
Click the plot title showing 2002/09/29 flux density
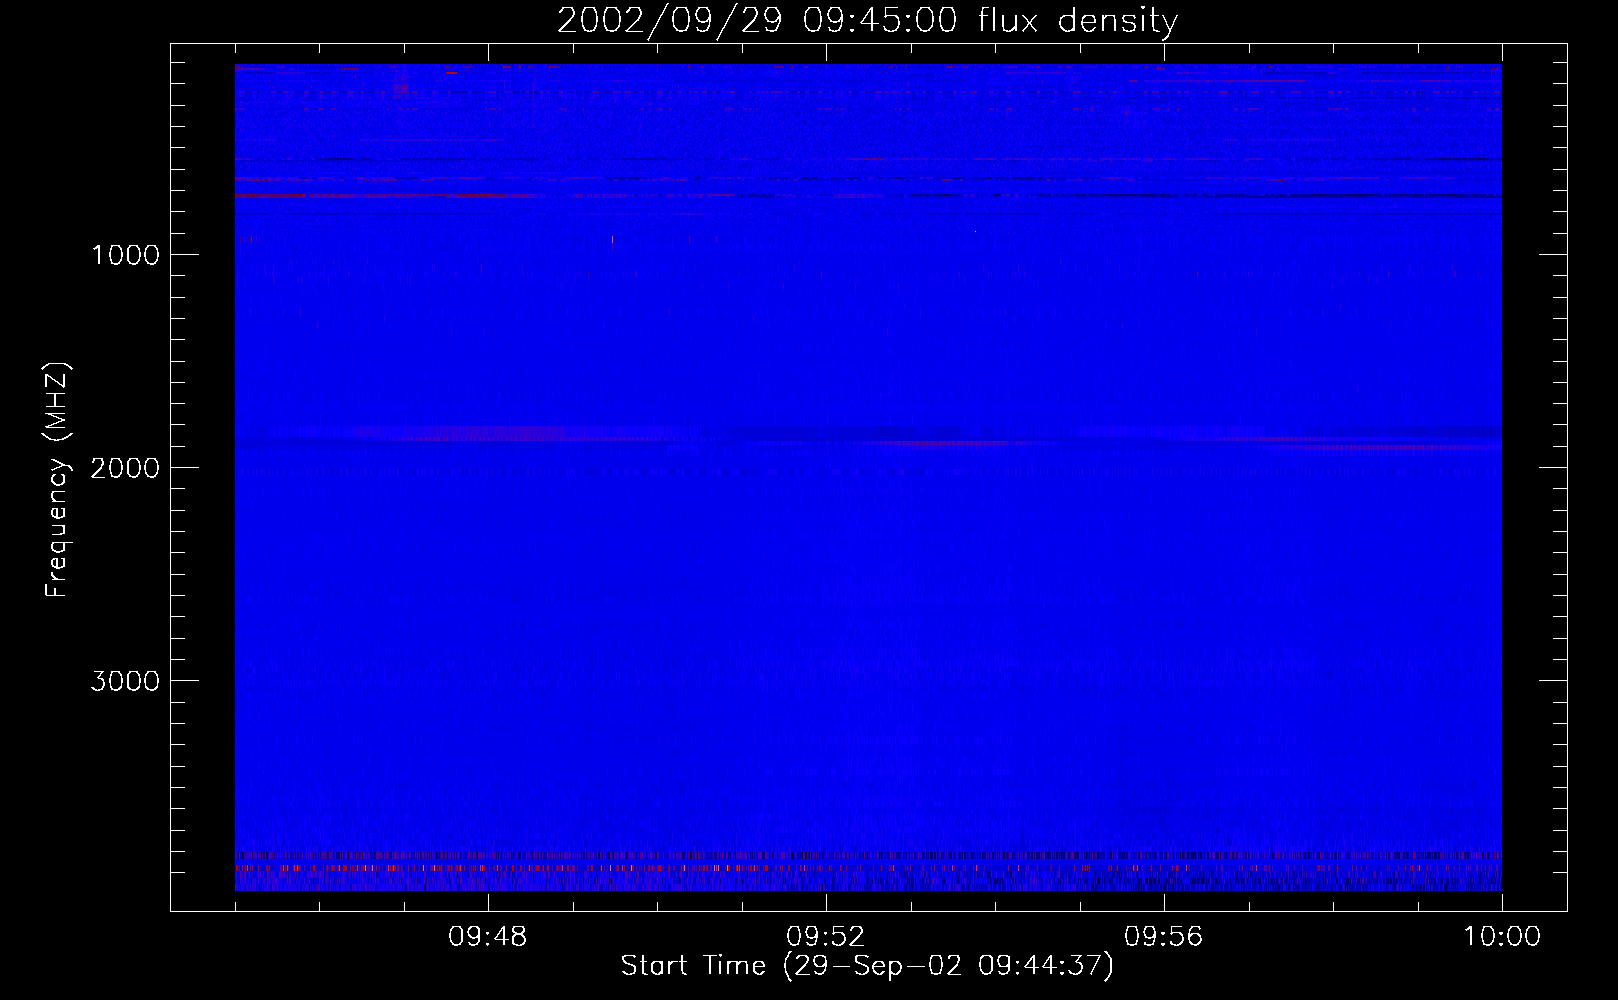867,21
